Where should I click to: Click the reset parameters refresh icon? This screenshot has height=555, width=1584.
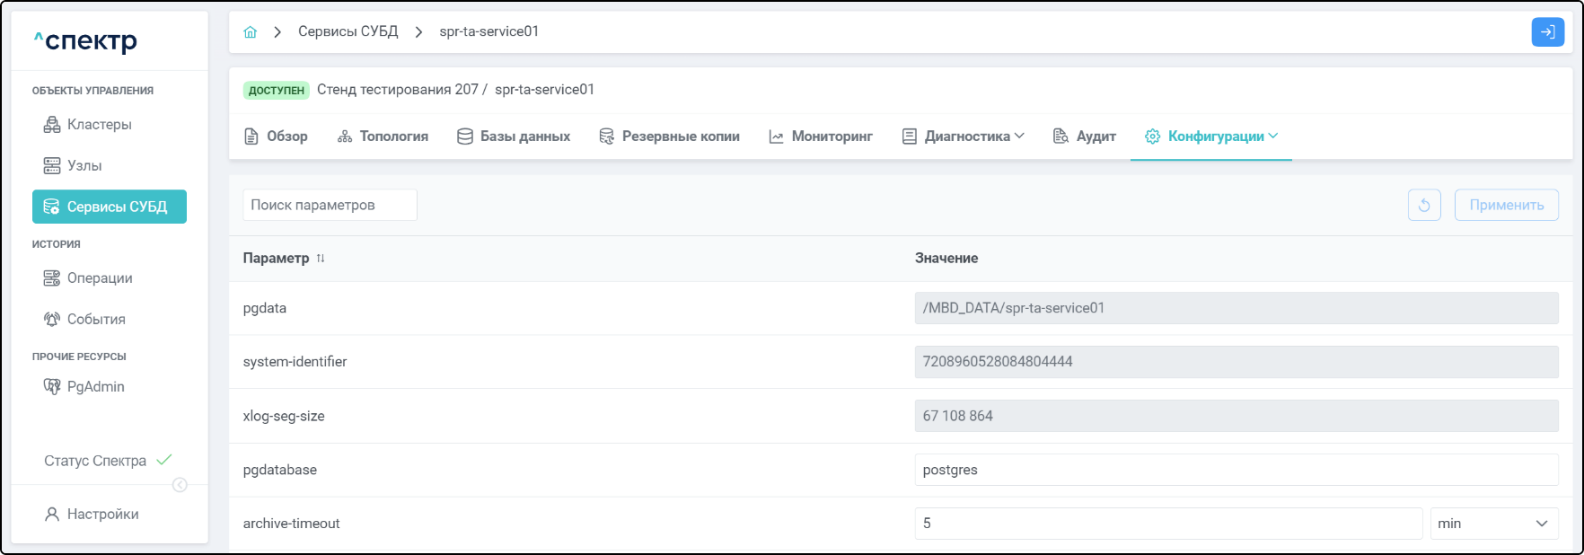click(1424, 205)
